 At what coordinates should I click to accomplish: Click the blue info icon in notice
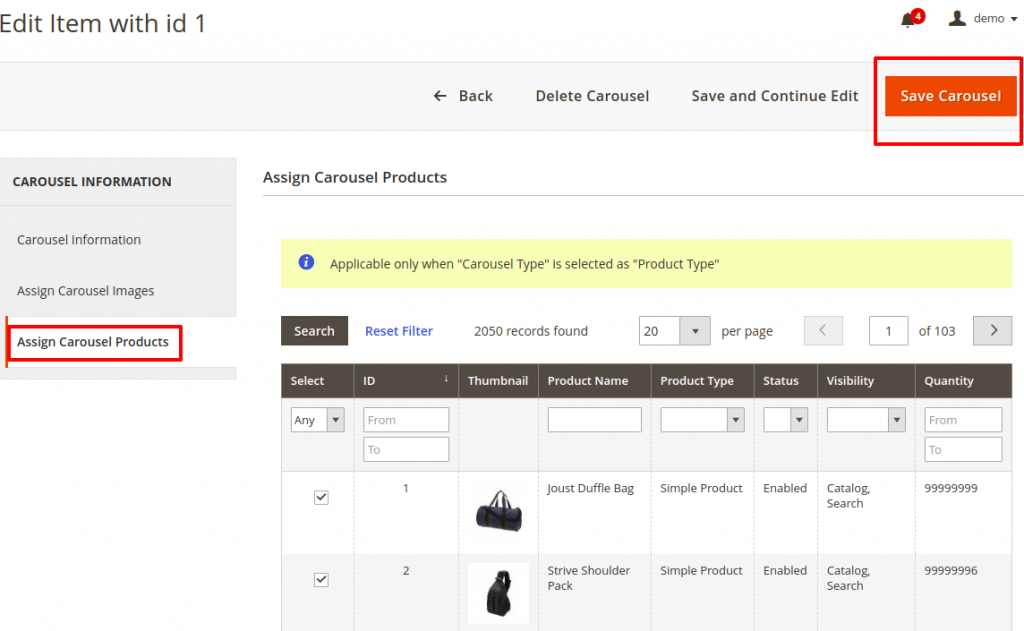coord(307,263)
